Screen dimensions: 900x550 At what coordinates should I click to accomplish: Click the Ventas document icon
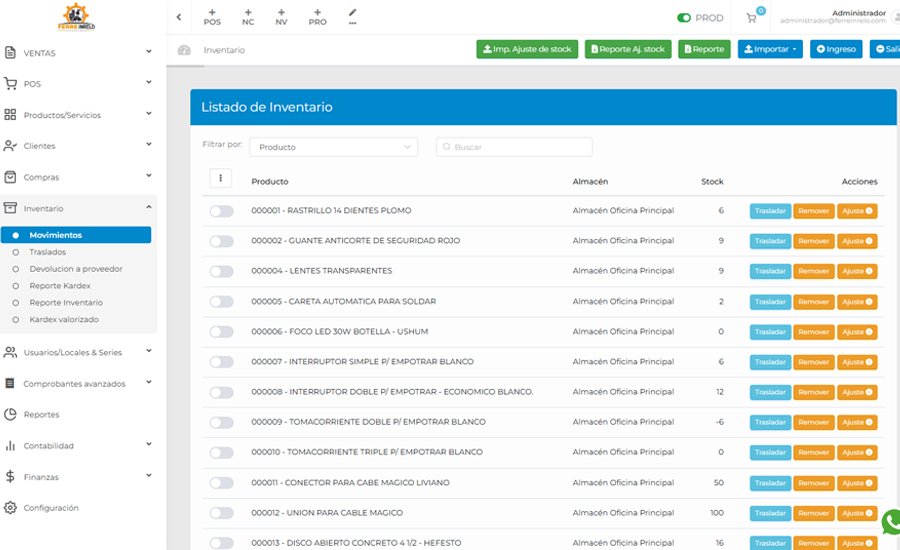pyautogui.click(x=10, y=52)
